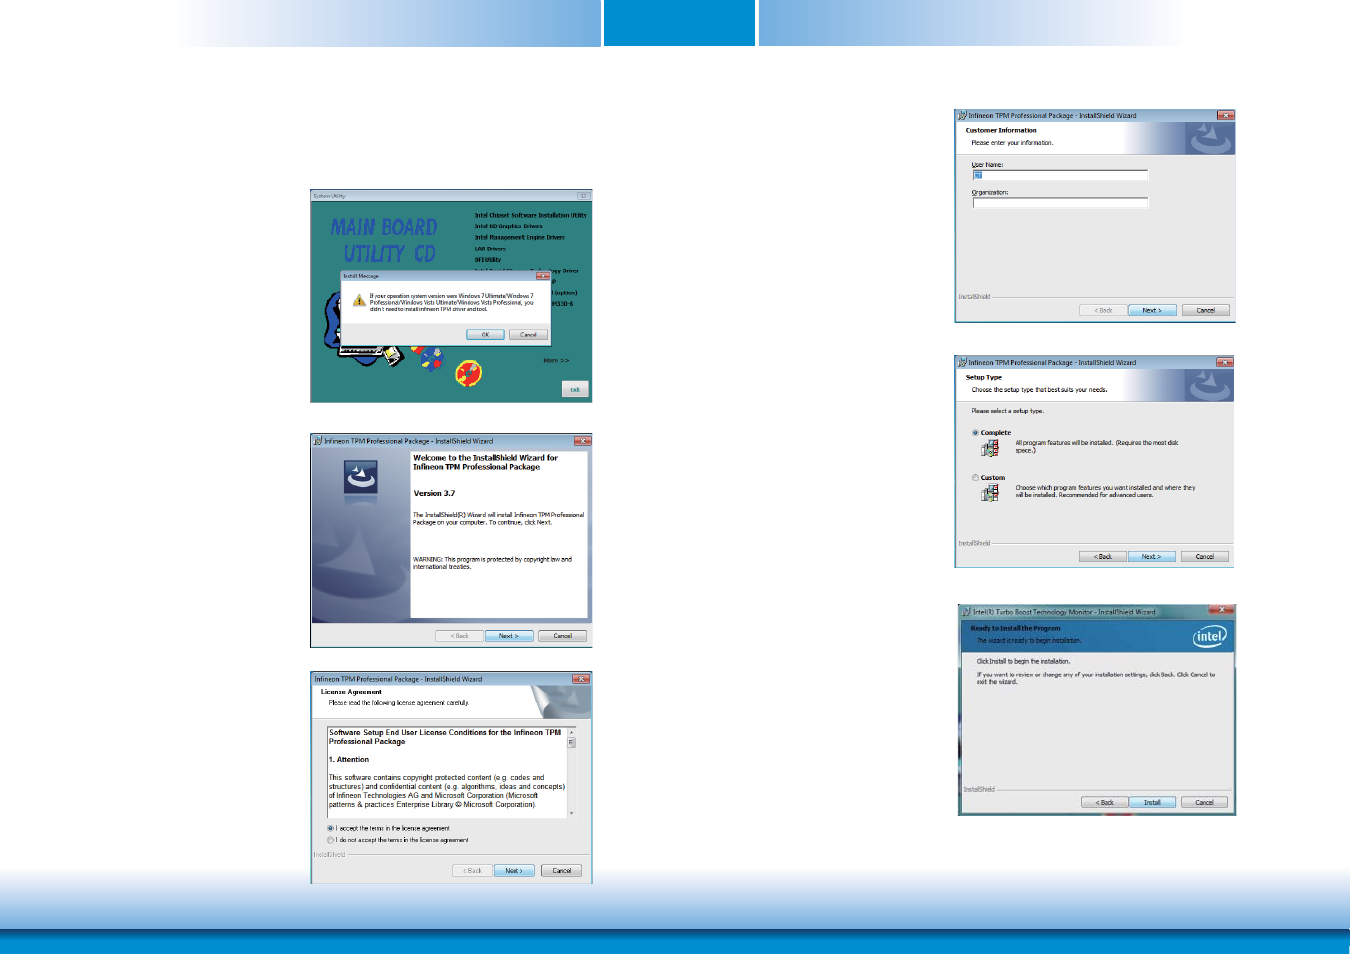Open Intel Management Engine Drivers entry
The height and width of the screenshot is (954, 1350).
[519, 237]
